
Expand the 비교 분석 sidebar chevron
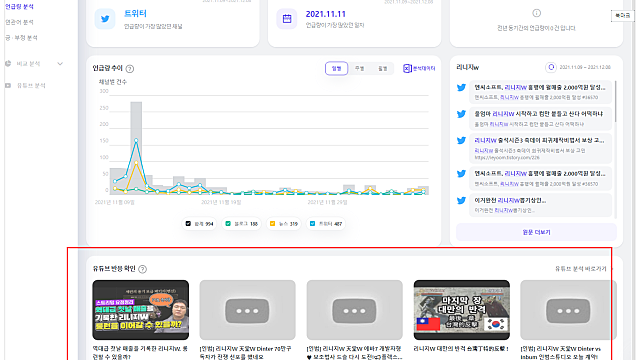point(60,64)
